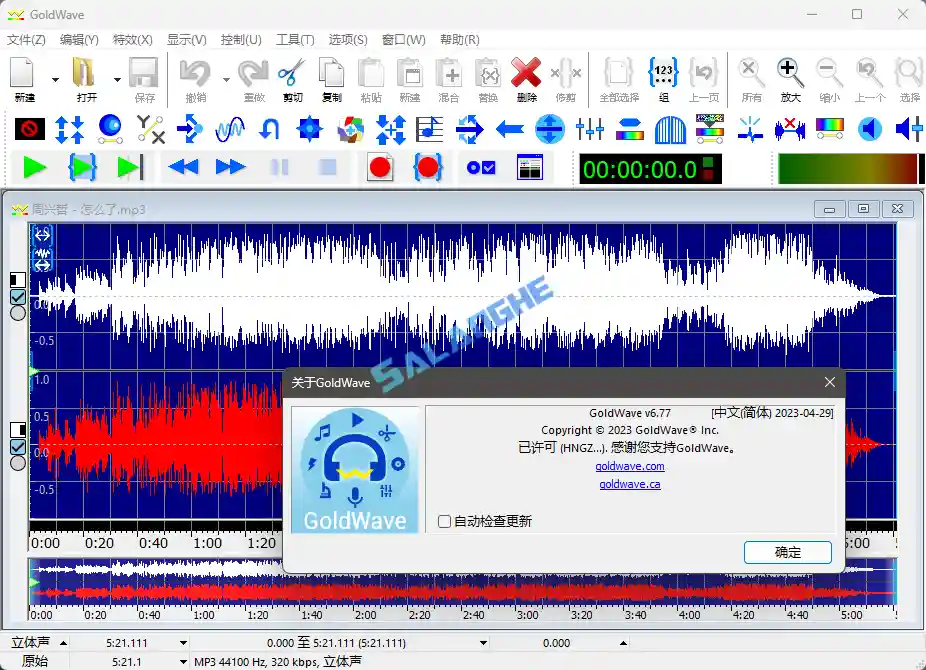
Task: Click the 确定 button in the dialog
Action: coord(787,552)
